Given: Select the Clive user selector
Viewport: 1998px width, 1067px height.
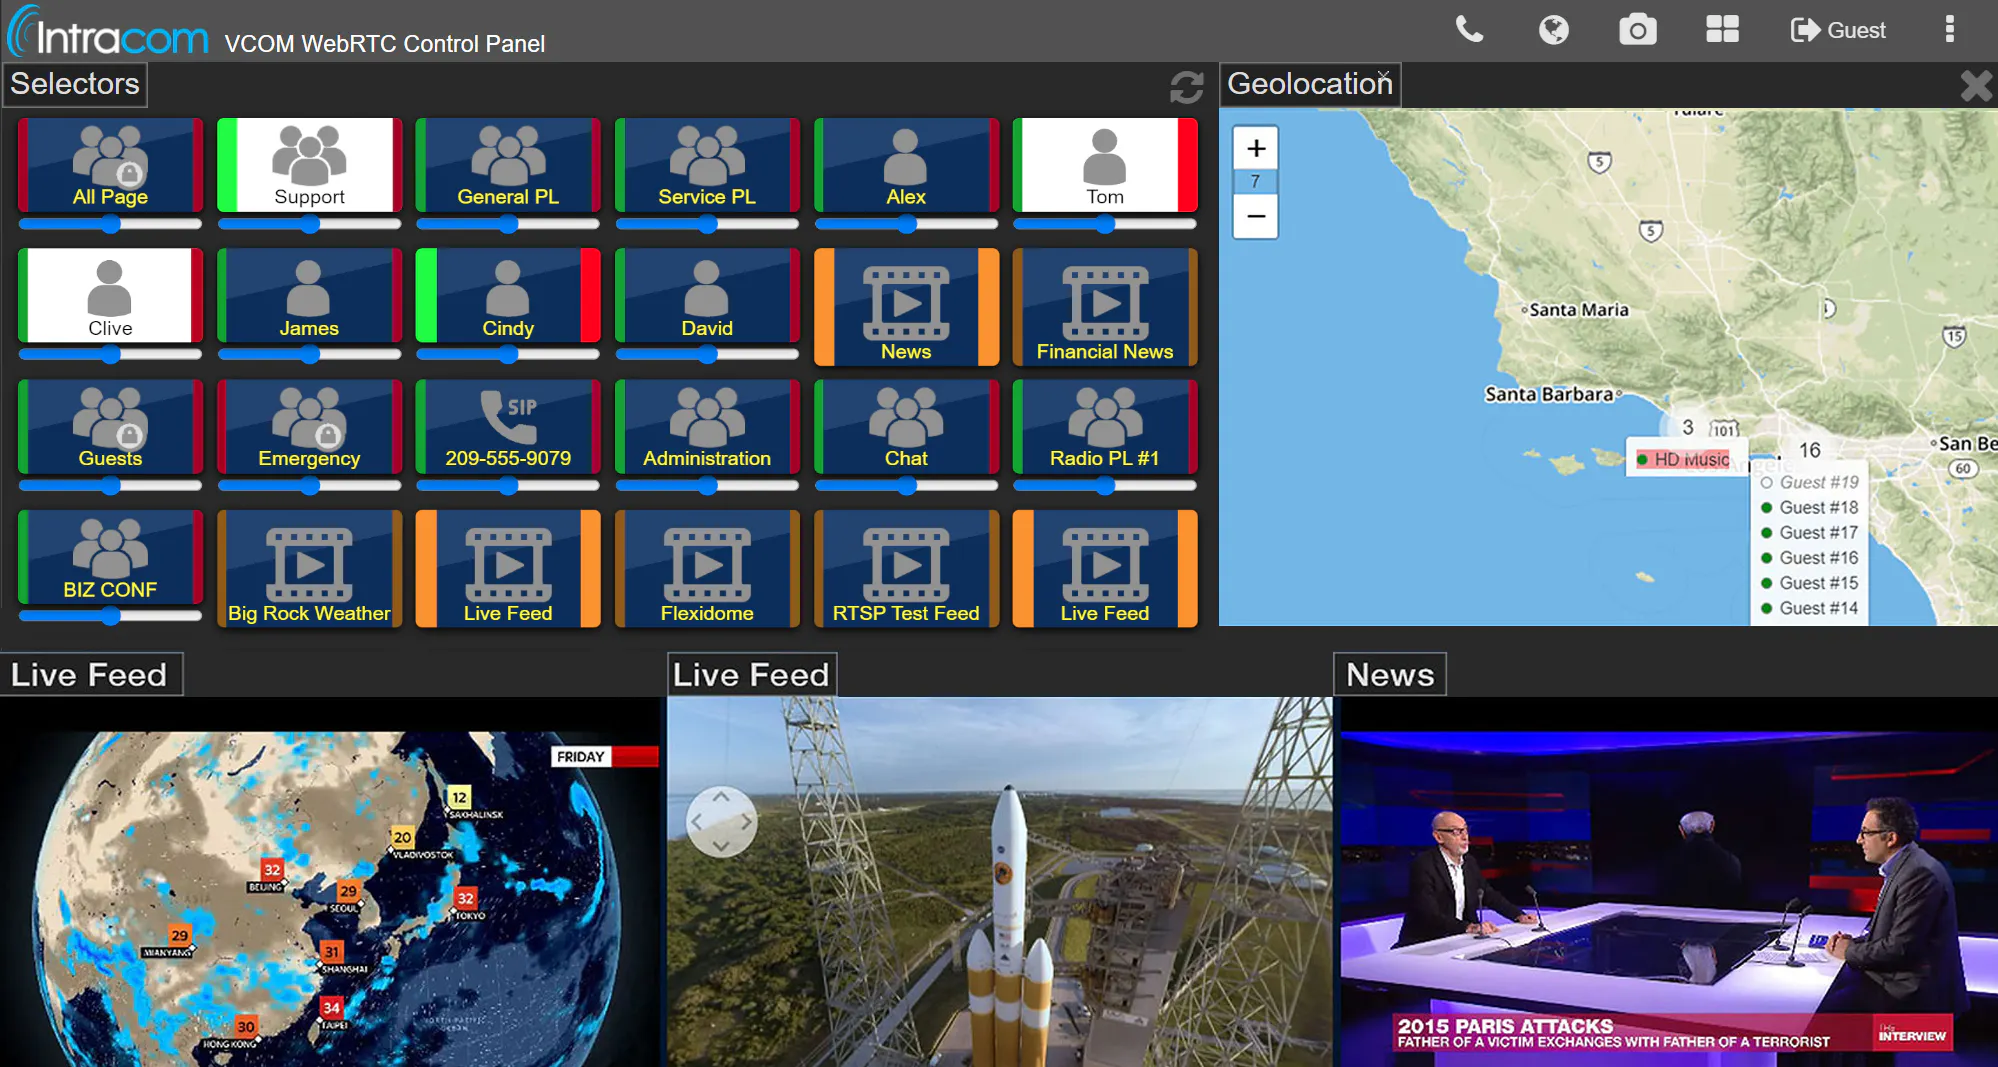Looking at the screenshot, I should 110,296.
